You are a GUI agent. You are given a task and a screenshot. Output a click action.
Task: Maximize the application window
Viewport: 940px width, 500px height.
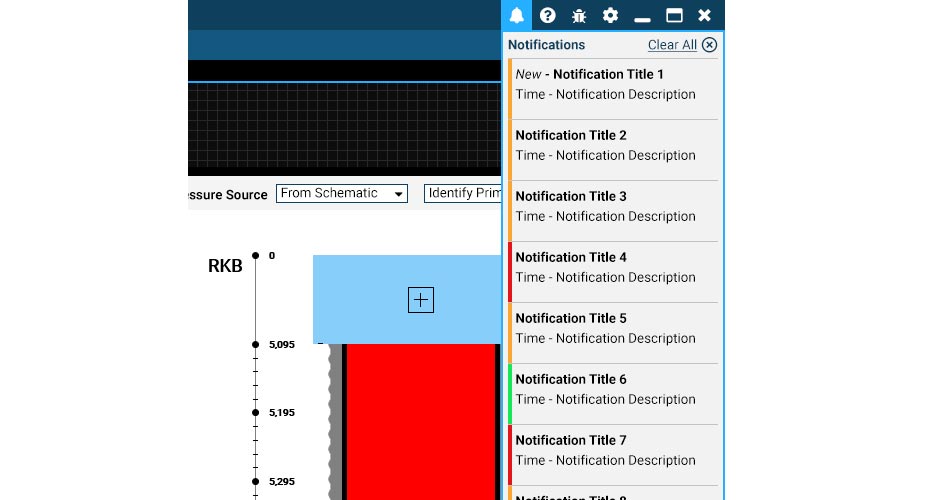(x=674, y=15)
